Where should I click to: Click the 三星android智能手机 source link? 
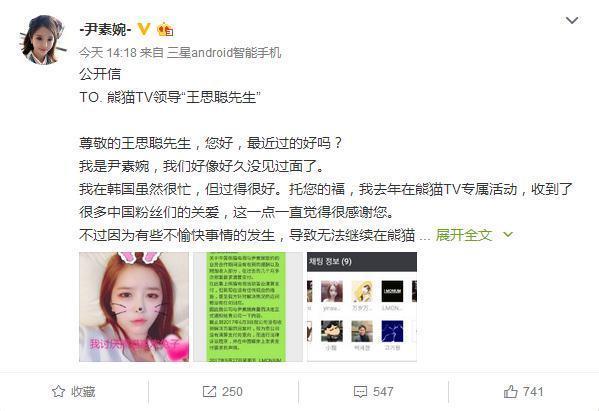click(x=224, y=52)
